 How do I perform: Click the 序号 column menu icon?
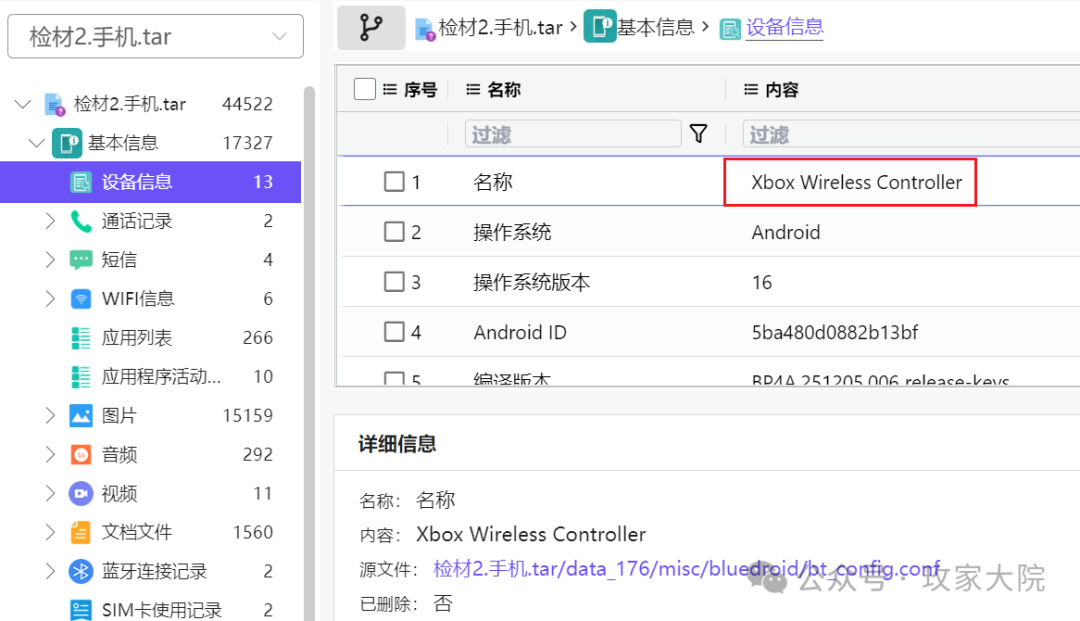[x=390, y=90]
